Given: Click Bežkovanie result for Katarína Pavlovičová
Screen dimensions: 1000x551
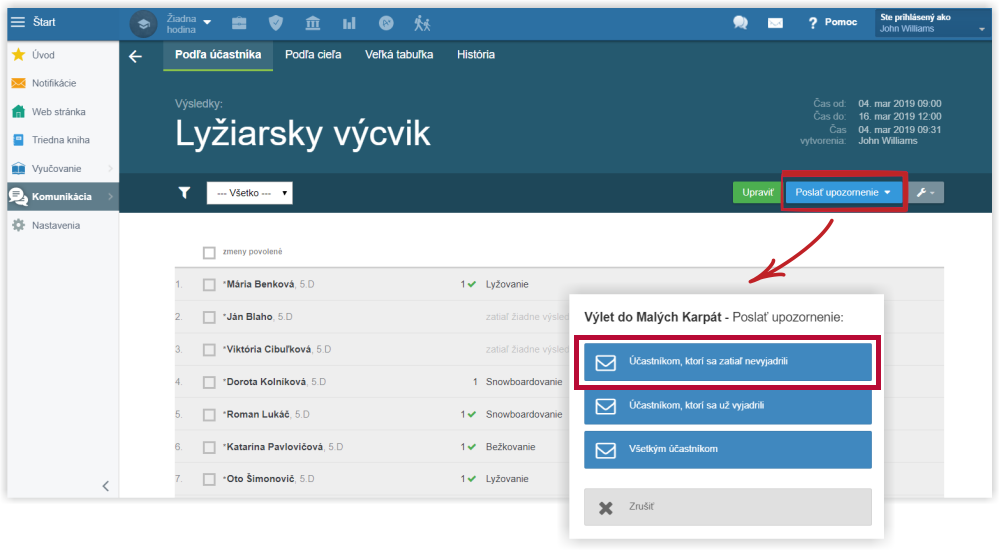Looking at the screenshot, I should 510,447.
